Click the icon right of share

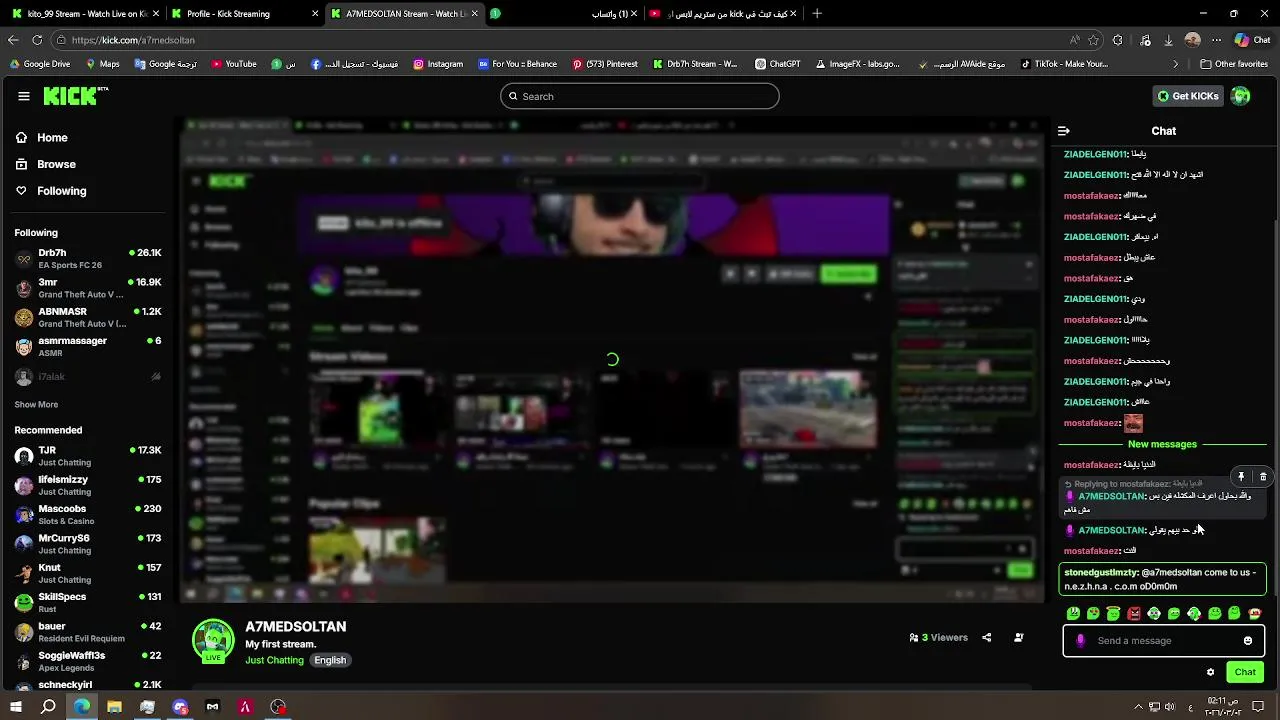click(x=1019, y=637)
